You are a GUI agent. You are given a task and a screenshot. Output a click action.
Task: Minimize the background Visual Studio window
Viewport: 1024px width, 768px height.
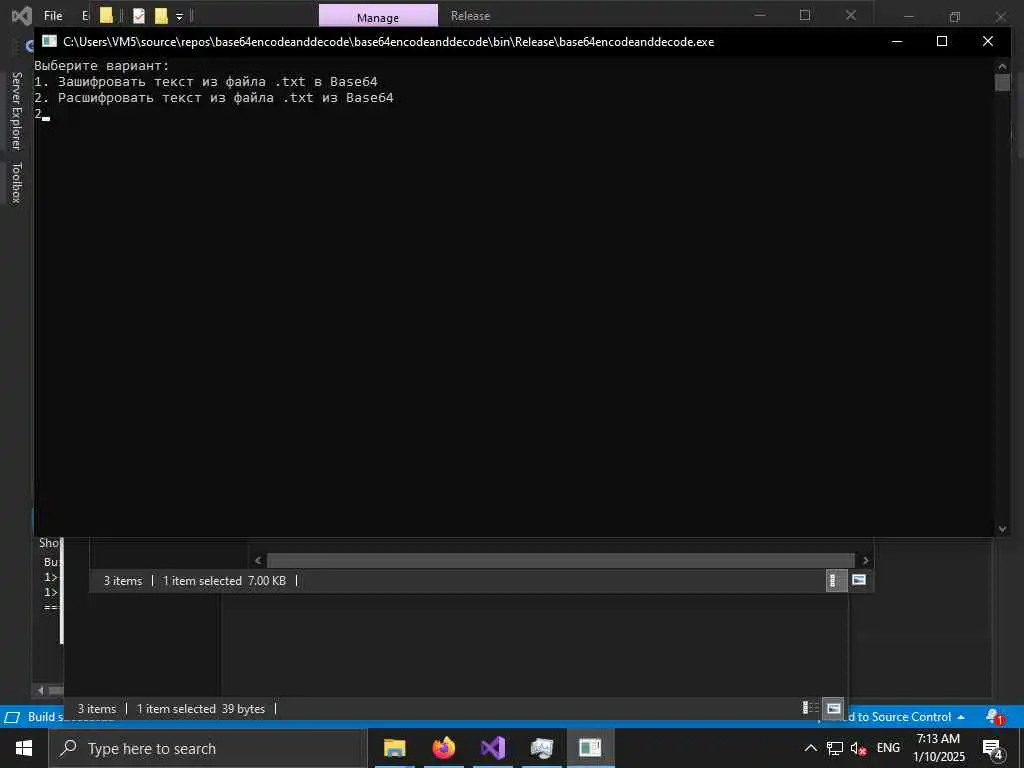pos(908,16)
